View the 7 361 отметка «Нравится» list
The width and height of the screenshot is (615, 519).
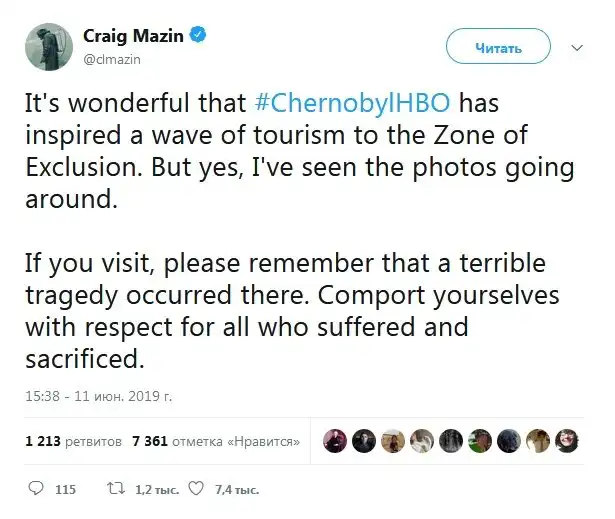coord(216,440)
